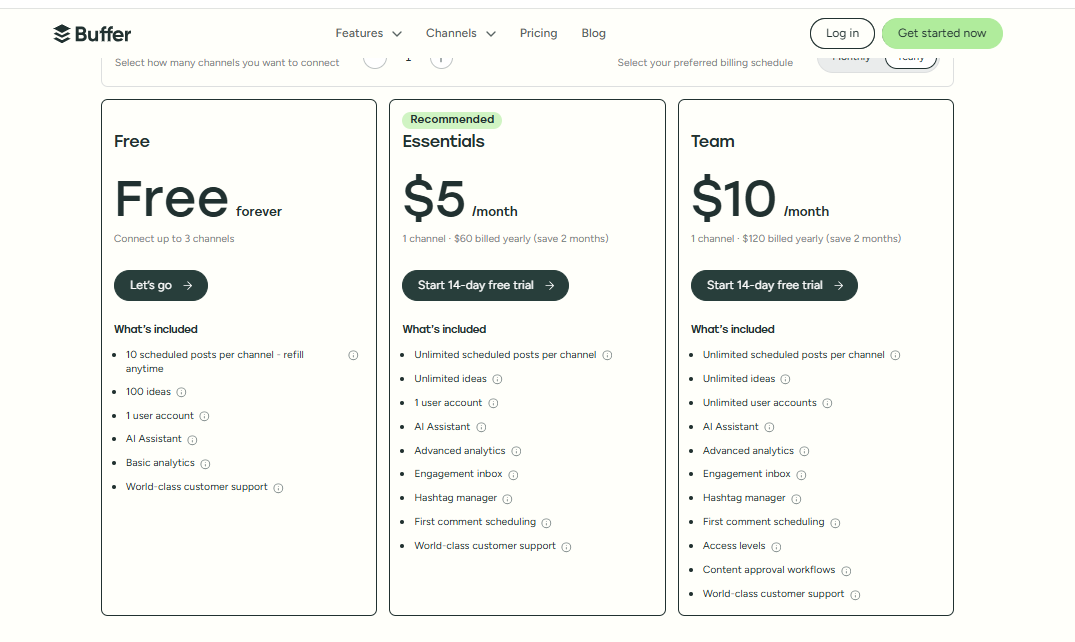Info icon for Essentials First comment scheduling
The height and width of the screenshot is (642, 1075).
546,523
